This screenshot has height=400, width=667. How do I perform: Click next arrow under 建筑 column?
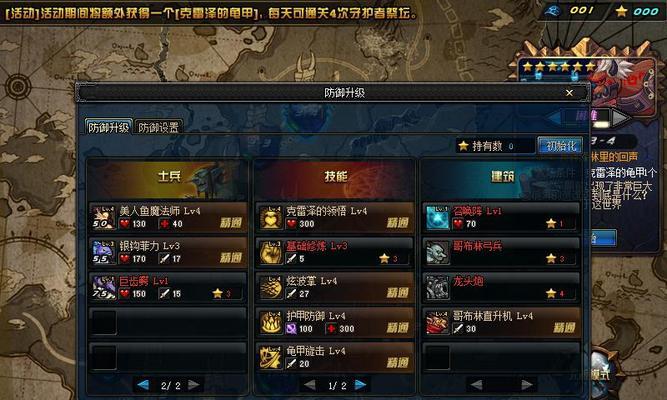pyautogui.click(x=527, y=385)
